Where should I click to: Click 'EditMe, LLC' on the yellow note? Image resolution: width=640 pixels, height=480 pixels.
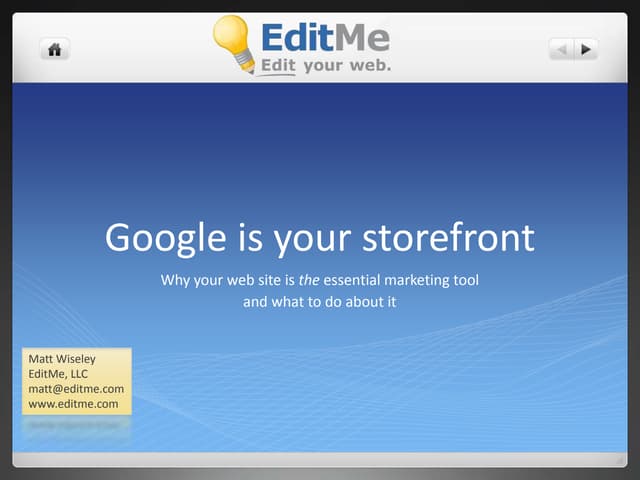pyautogui.click(x=58, y=374)
